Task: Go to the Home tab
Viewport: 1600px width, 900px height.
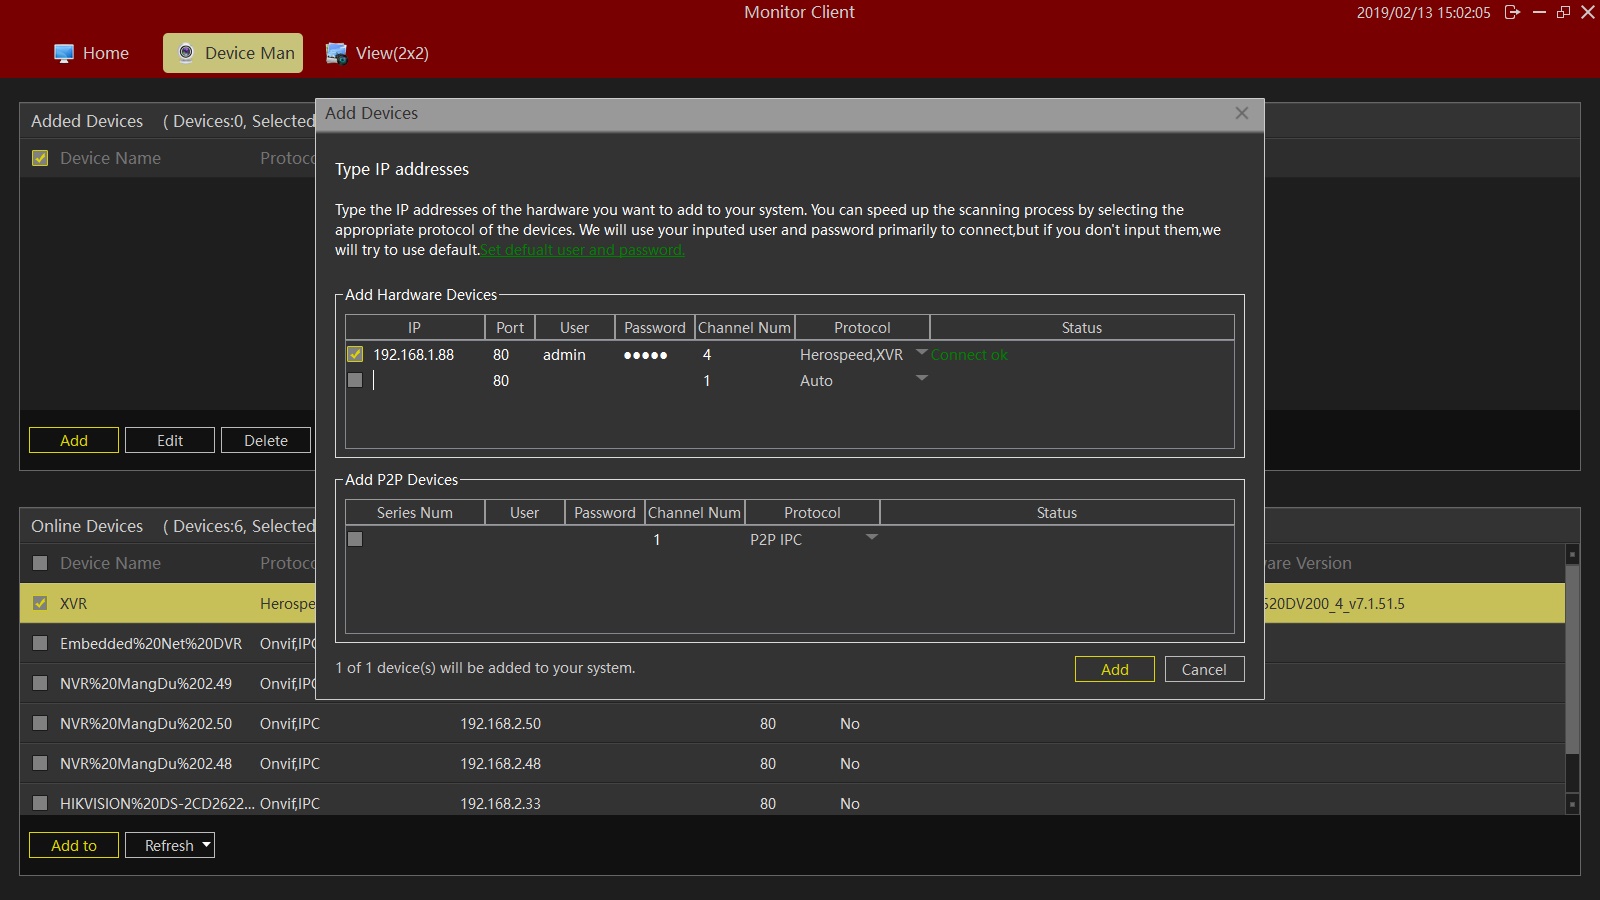Action: pos(105,54)
